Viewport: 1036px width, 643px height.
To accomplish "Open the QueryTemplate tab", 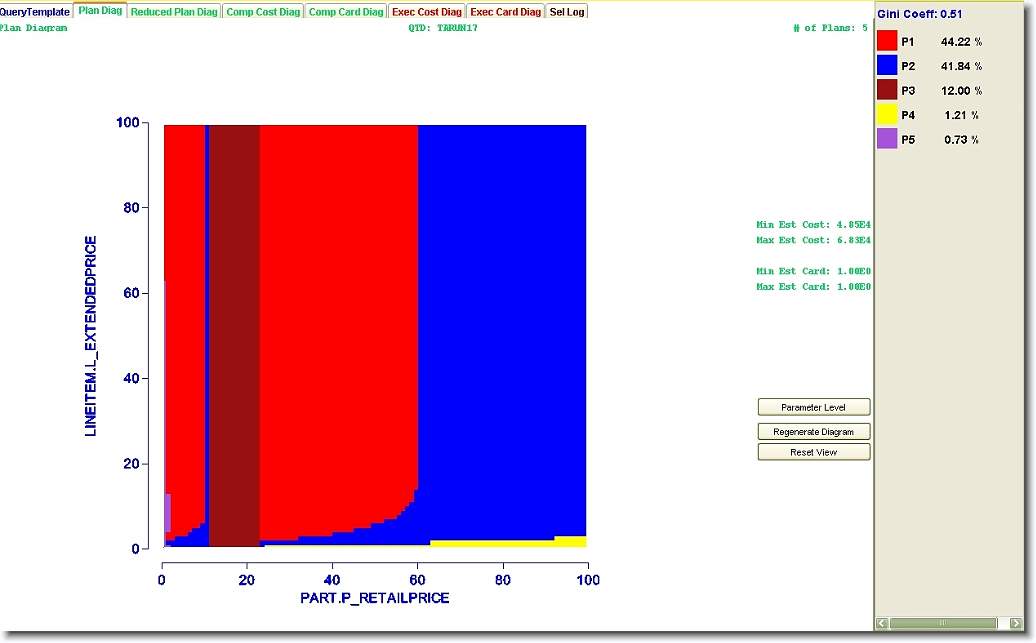I will 35,12.
